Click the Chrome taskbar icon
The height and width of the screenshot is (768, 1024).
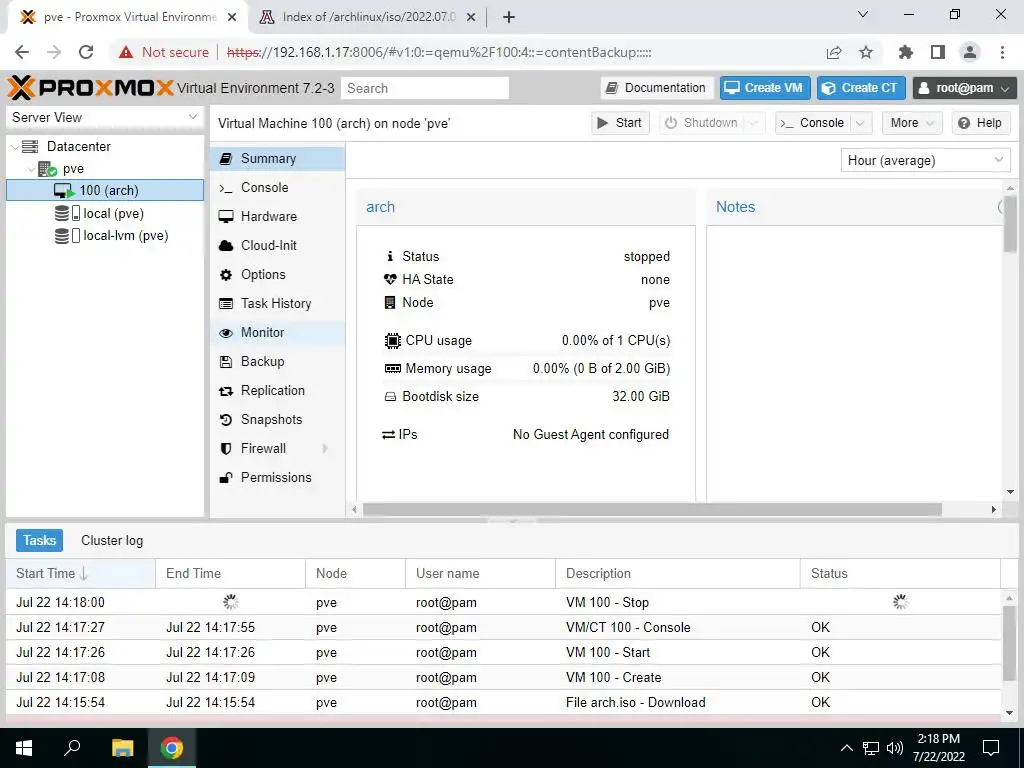(x=172, y=748)
